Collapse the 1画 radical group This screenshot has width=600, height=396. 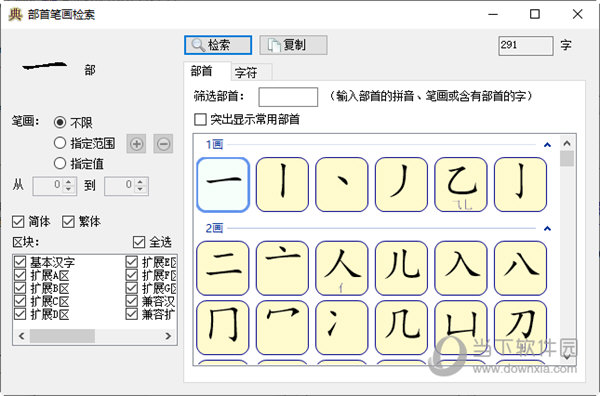(x=547, y=145)
